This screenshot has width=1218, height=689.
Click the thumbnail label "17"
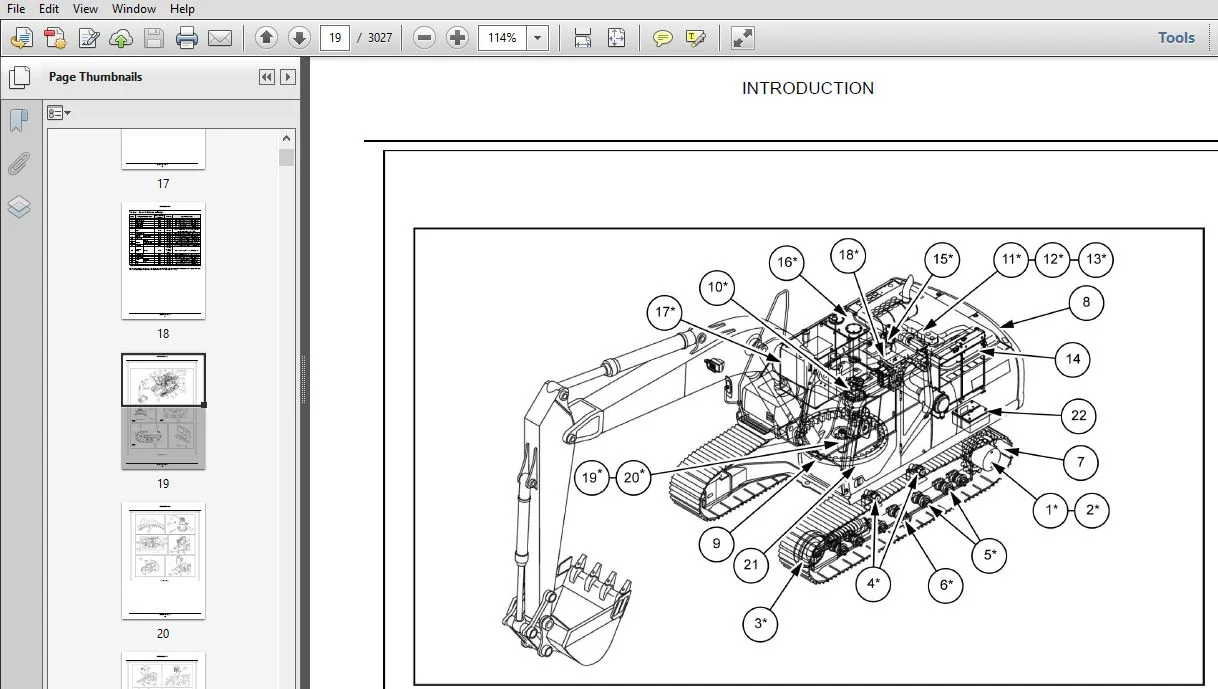pyautogui.click(x=163, y=184)
